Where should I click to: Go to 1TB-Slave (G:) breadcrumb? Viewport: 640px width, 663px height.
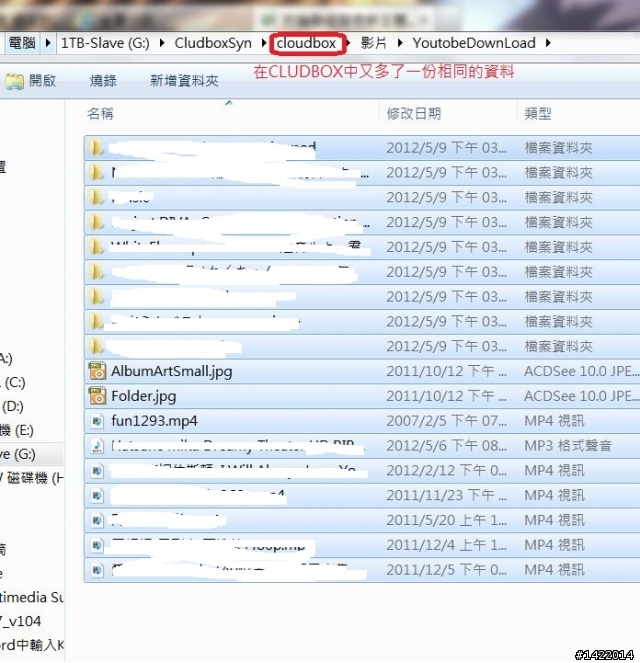[105, 43]
